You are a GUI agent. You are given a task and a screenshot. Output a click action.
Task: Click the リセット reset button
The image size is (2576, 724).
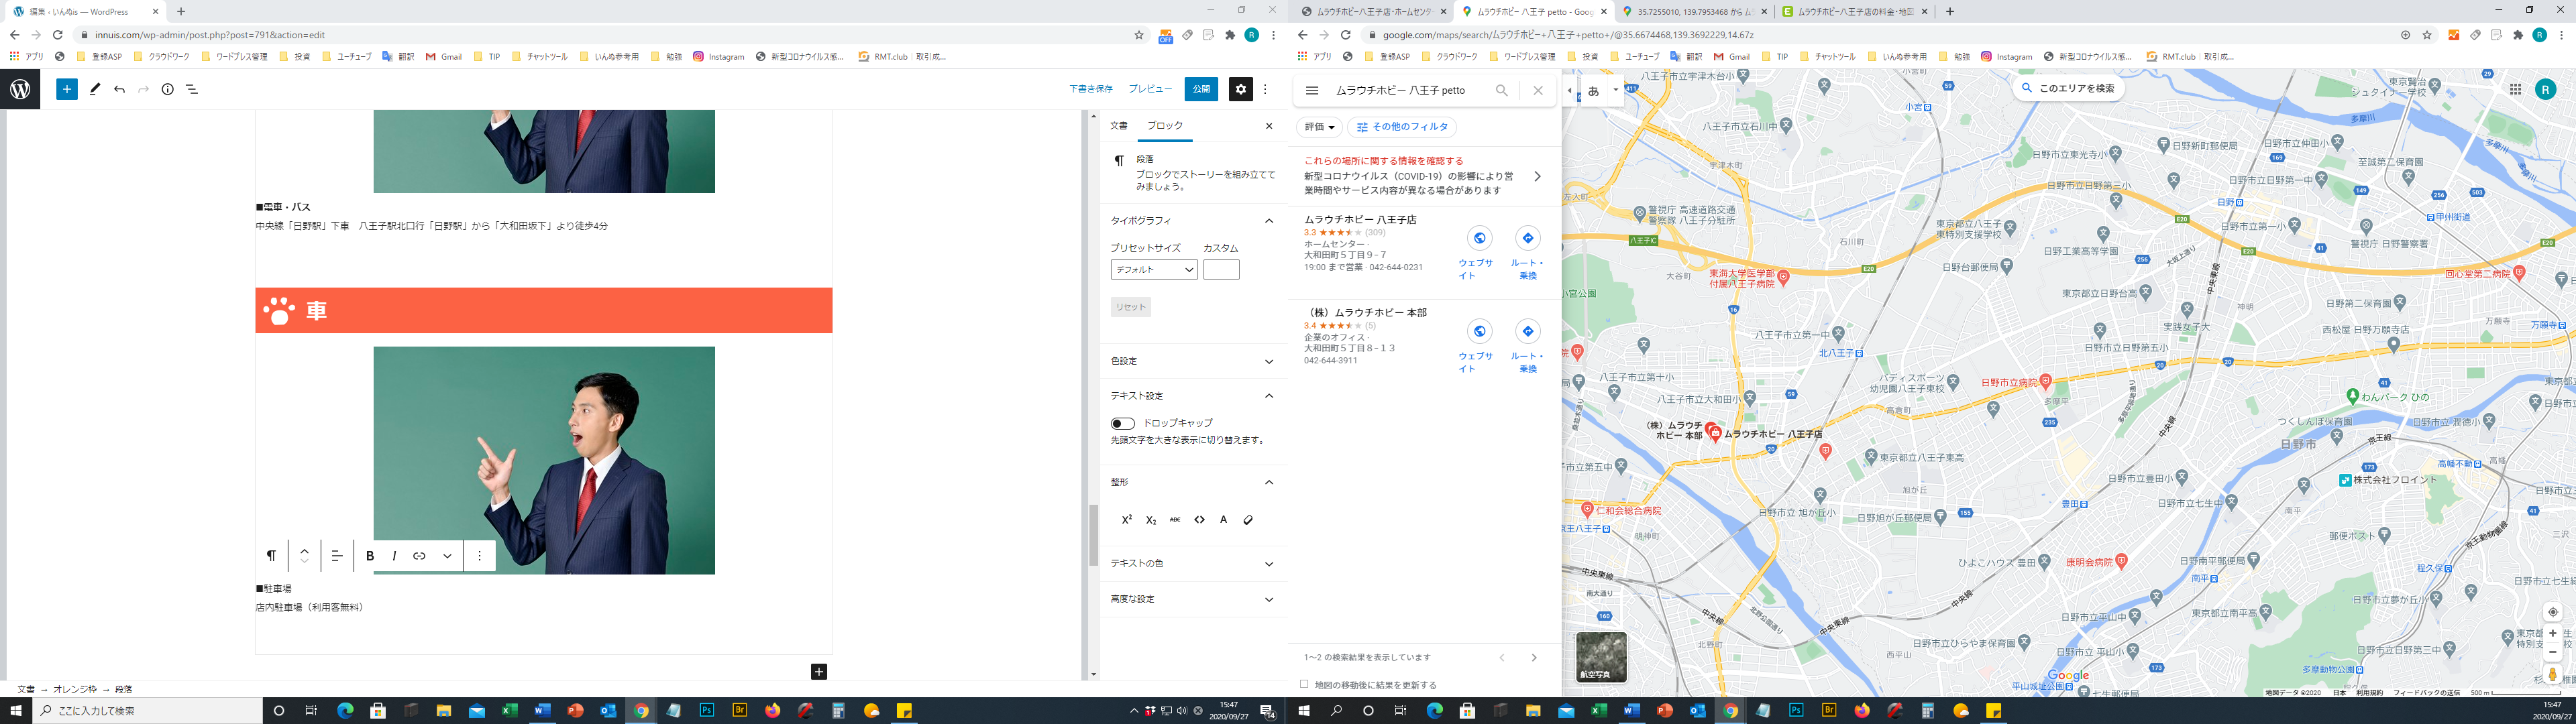[x=1131, y=307]
